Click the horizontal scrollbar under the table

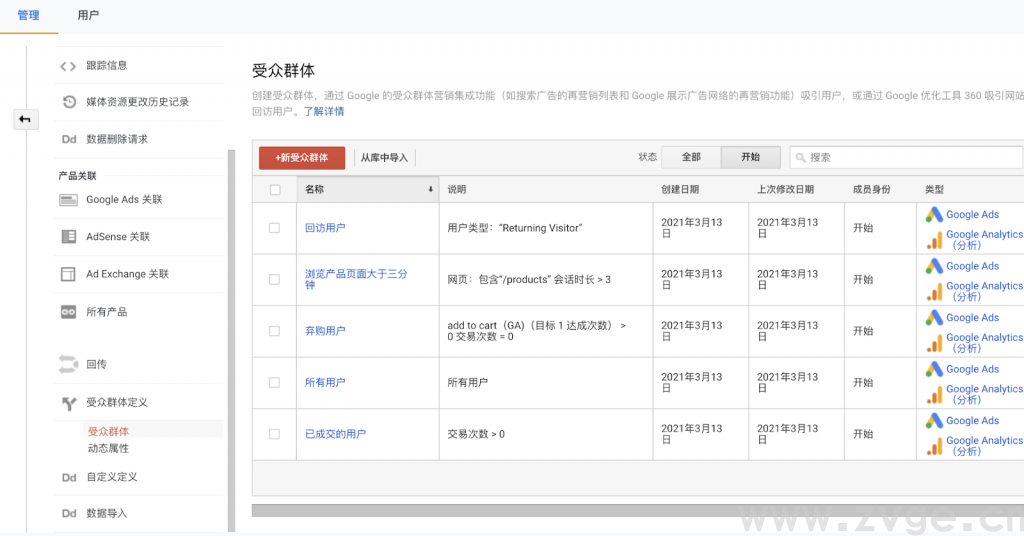[x=637, y=511]
